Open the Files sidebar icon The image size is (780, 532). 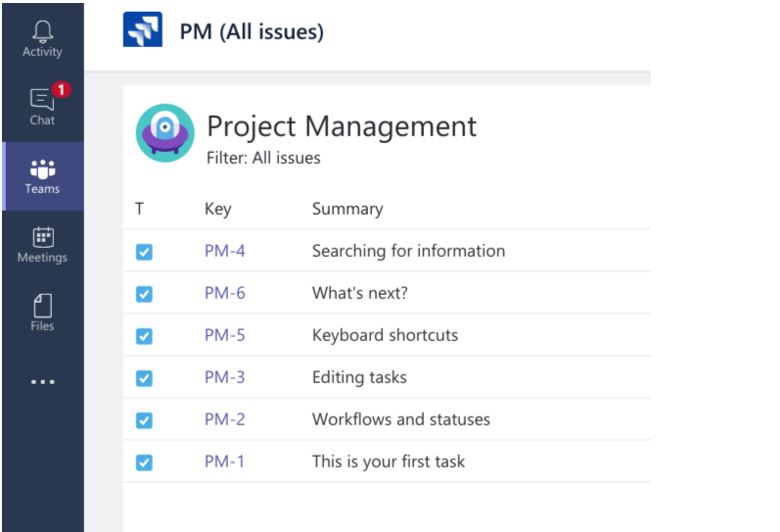point(42,313)
